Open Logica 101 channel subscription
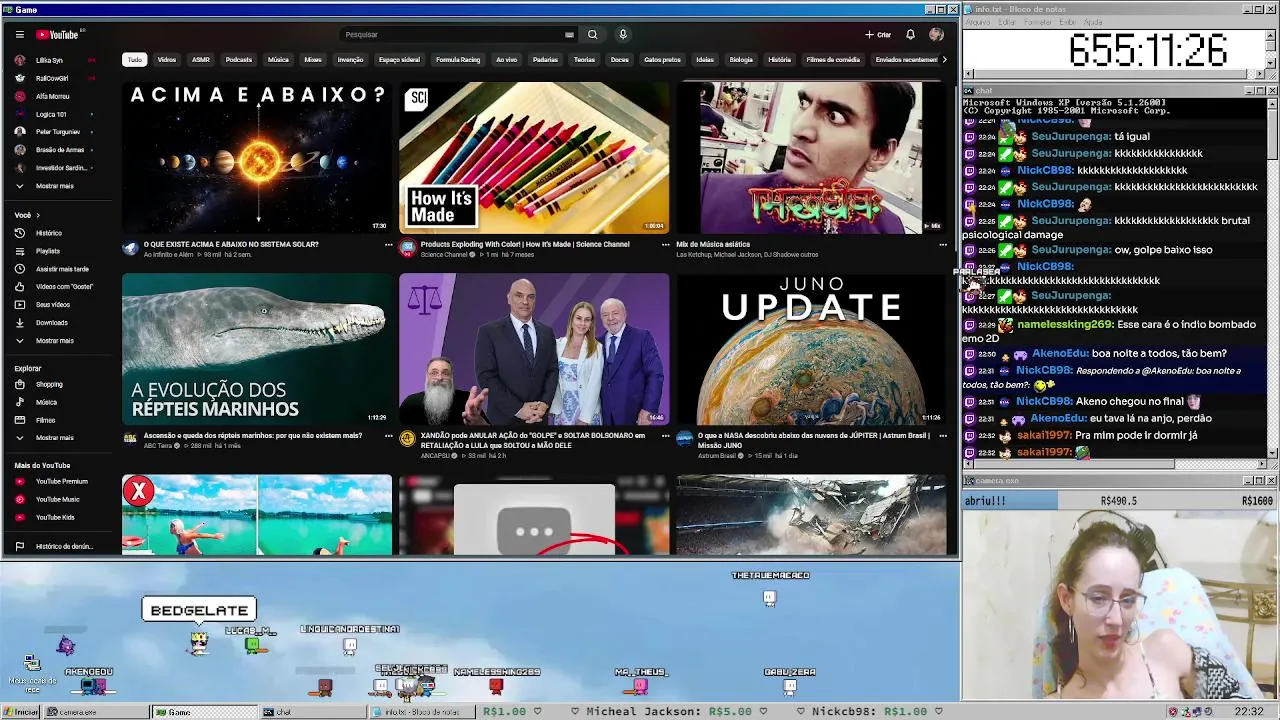The image size is (1280, 720). tap(51, 114)
